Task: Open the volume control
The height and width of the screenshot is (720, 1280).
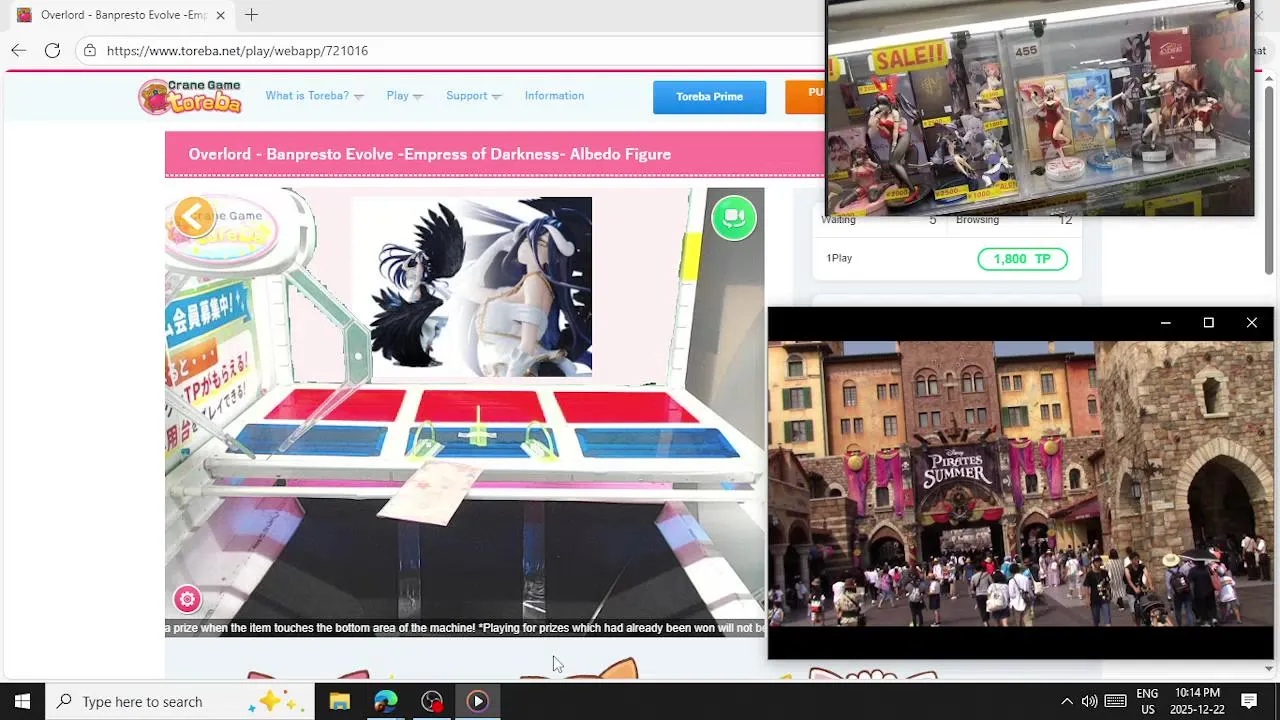Action: 1089,702
